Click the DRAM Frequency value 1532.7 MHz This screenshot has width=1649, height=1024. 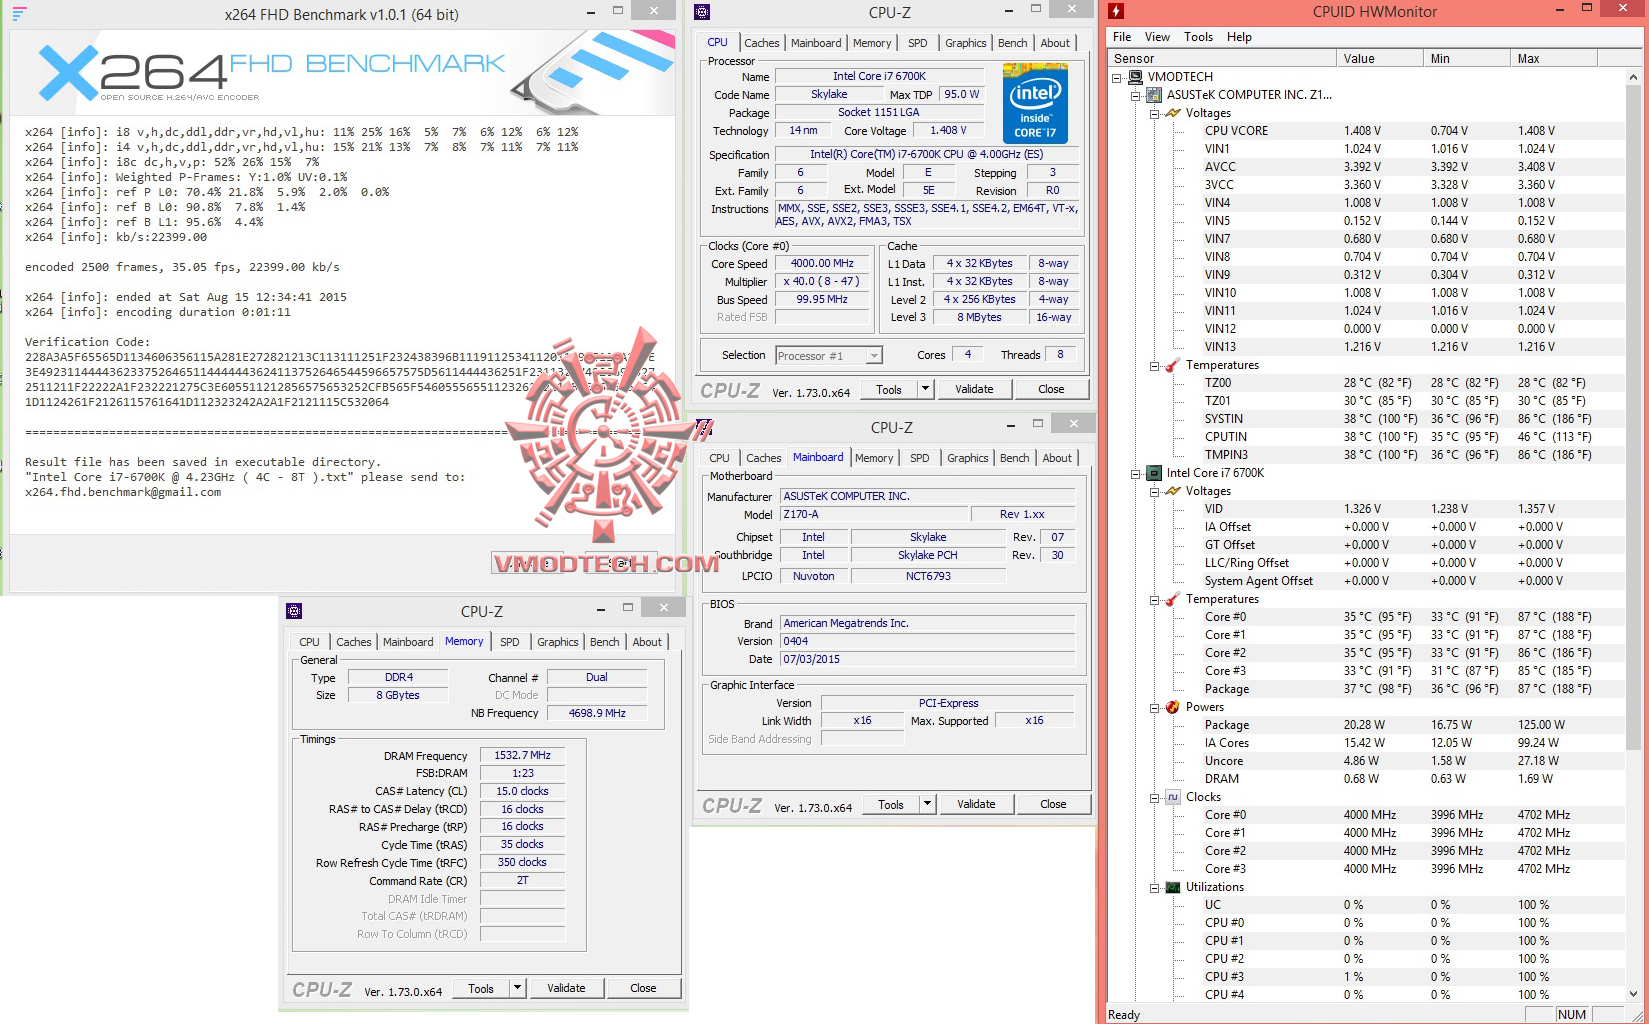coord(522,756)
